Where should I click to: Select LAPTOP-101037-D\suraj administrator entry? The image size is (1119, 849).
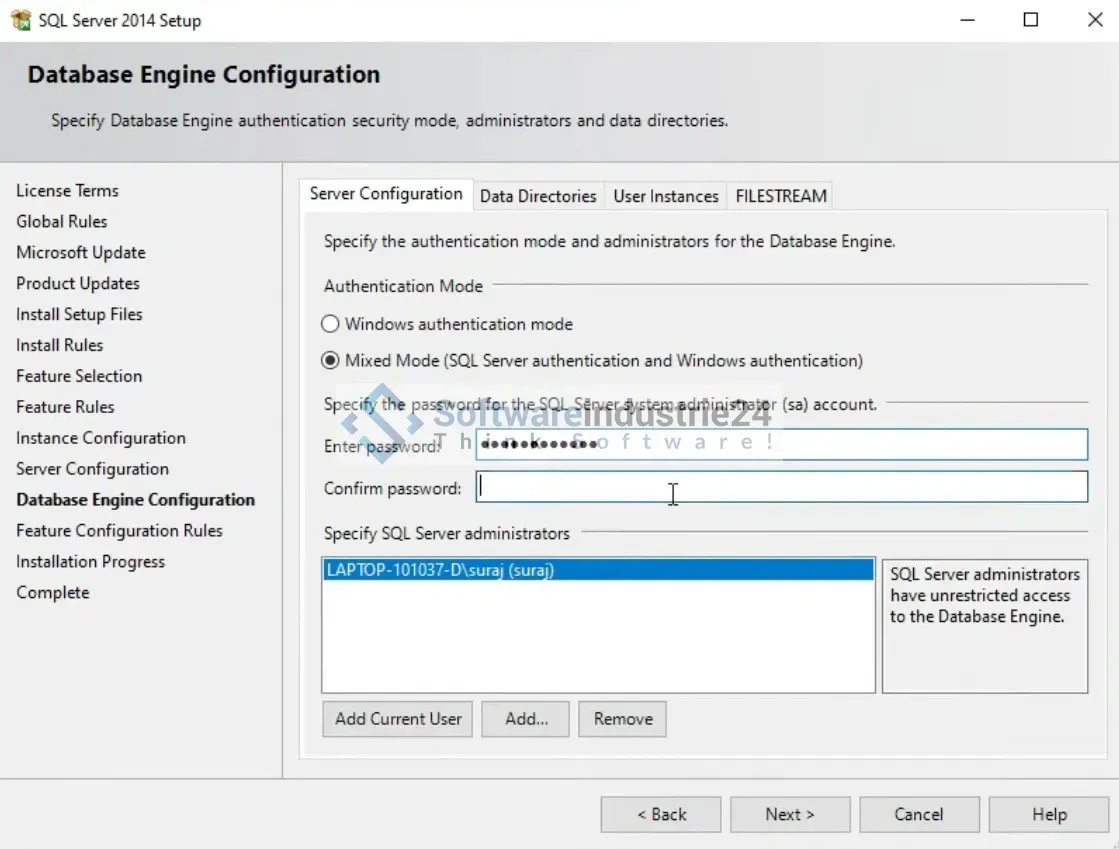598,570
